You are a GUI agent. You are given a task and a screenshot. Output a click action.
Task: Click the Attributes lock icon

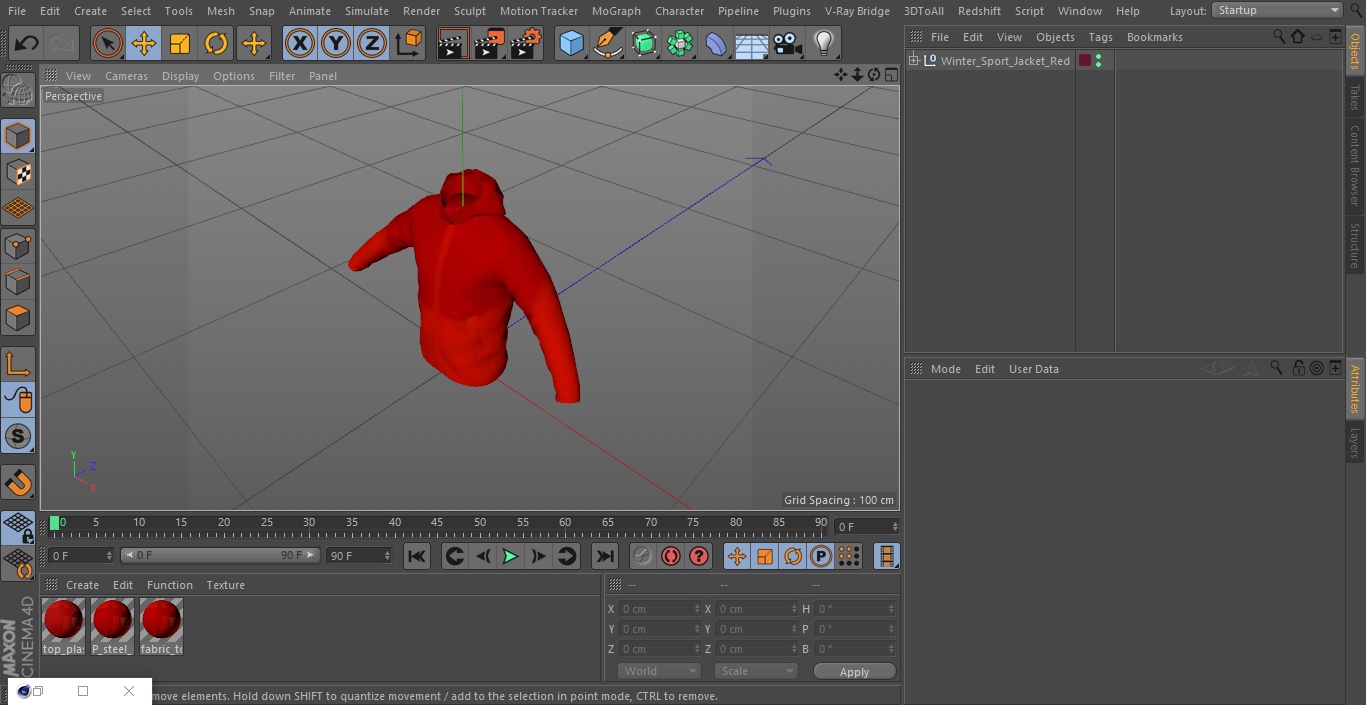click(1298, 368)
